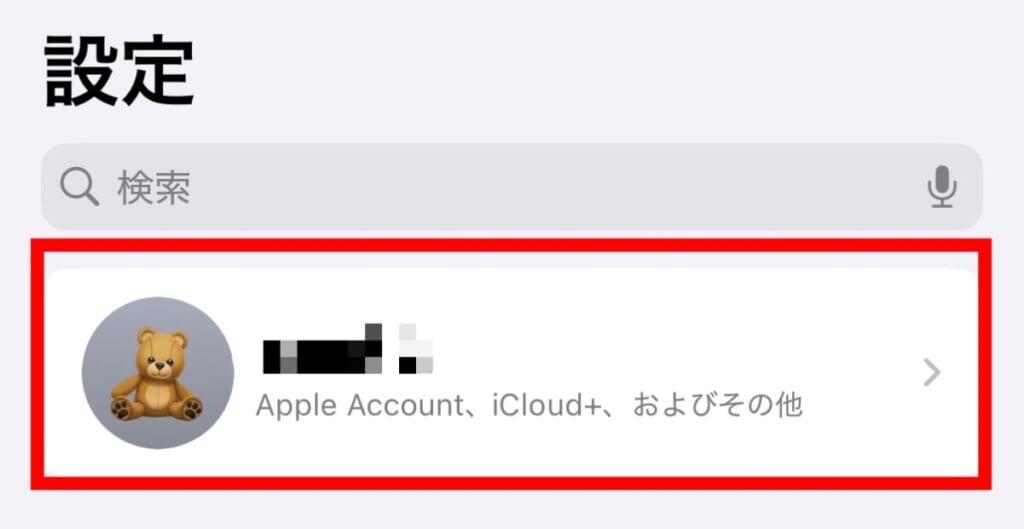Click empty space inside the search bar
Viewport: 1024px width, 529px height.
click(x=555, y=187)
